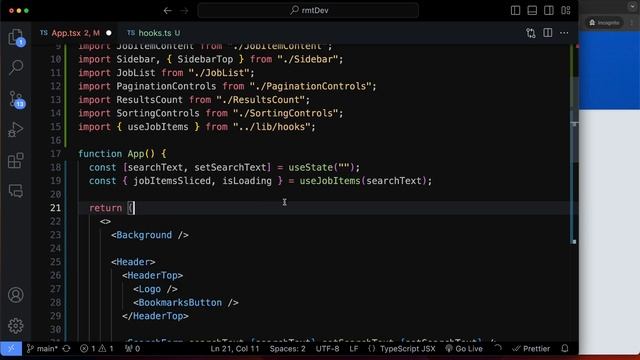Click the SortingControls import name
640x360 pixels.
[x=158, y=113]
